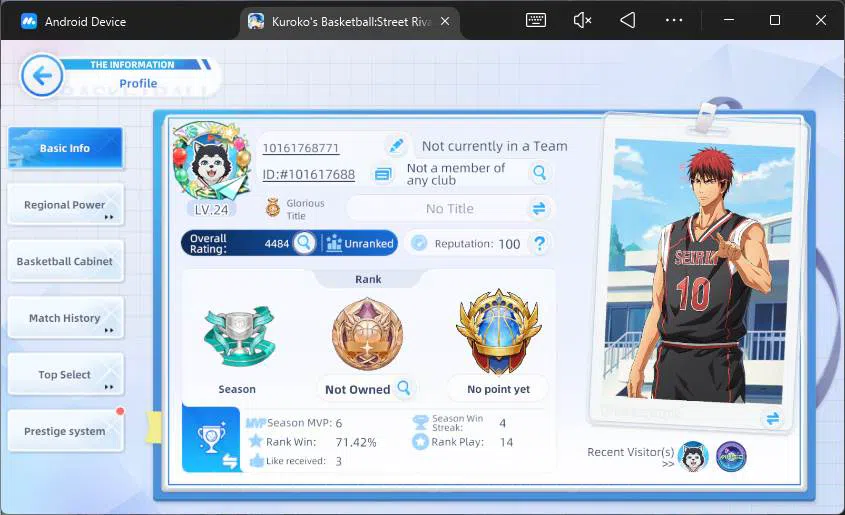Click the ID:#101617688 text
This screenshot has width=845, height=515.
tap(308, 175)
